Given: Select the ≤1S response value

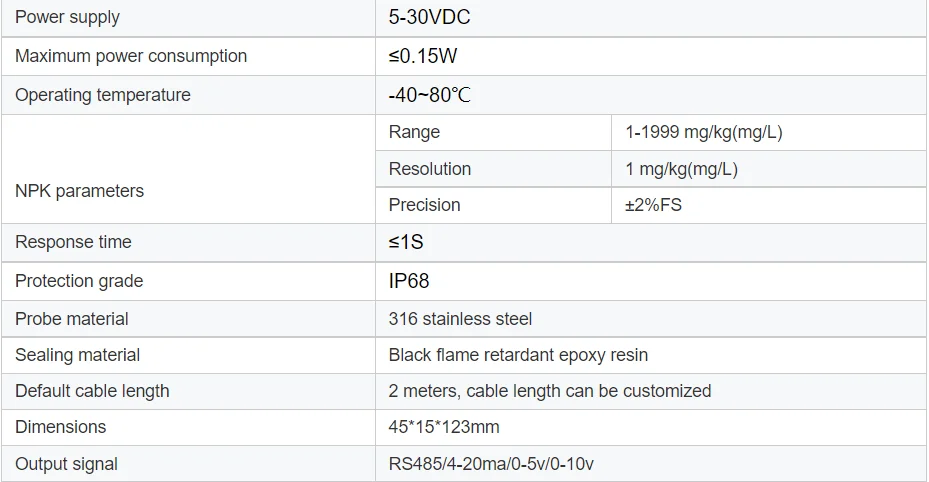Looking at the screenshot, I should [406, 242].
